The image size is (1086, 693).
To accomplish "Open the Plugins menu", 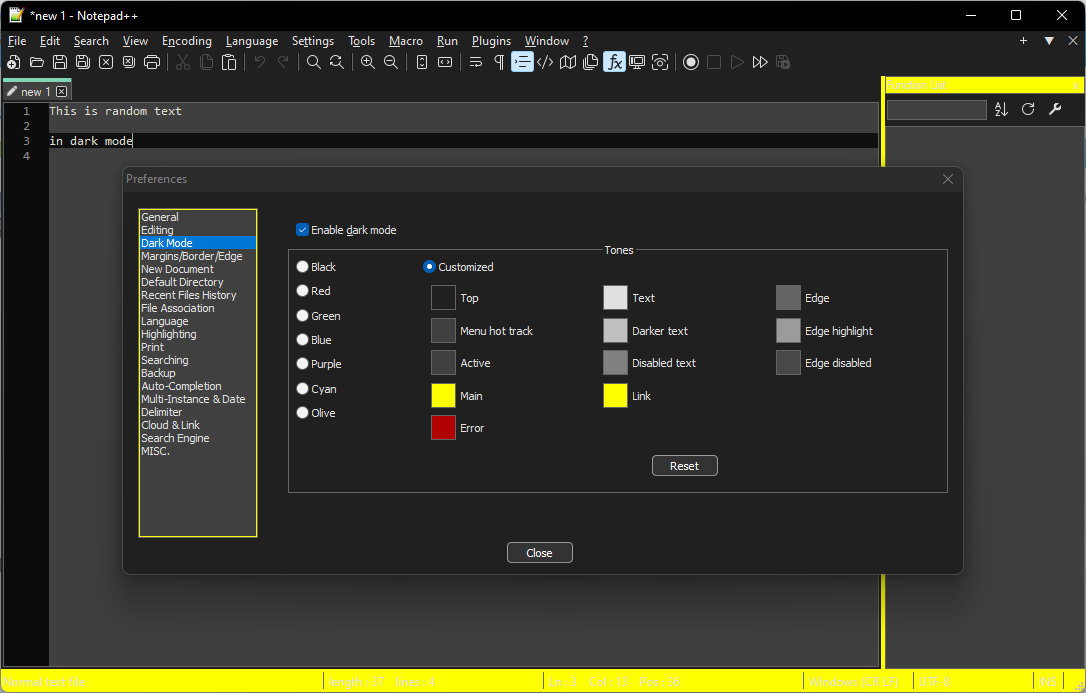I will (x=491, y=41).
